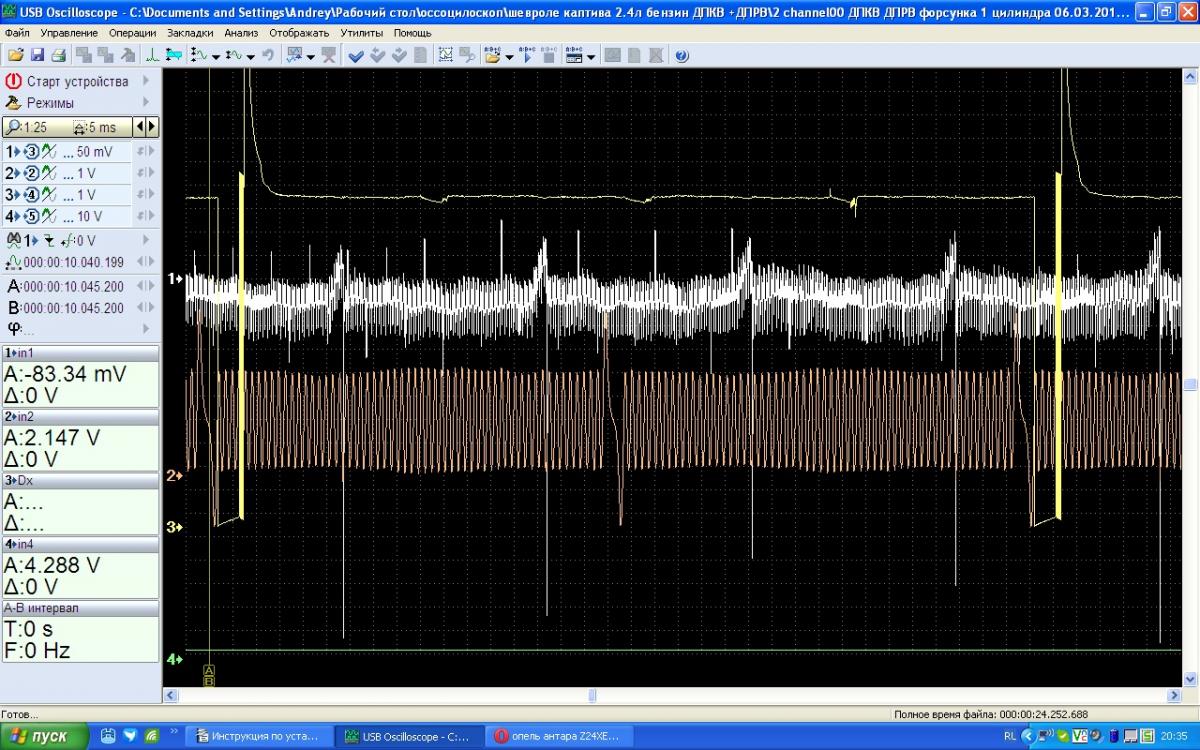Image resolution: width=1200 pixels, height=750 pixels.
Task: Open the Управление menu
Action: (x=70, y=33)
